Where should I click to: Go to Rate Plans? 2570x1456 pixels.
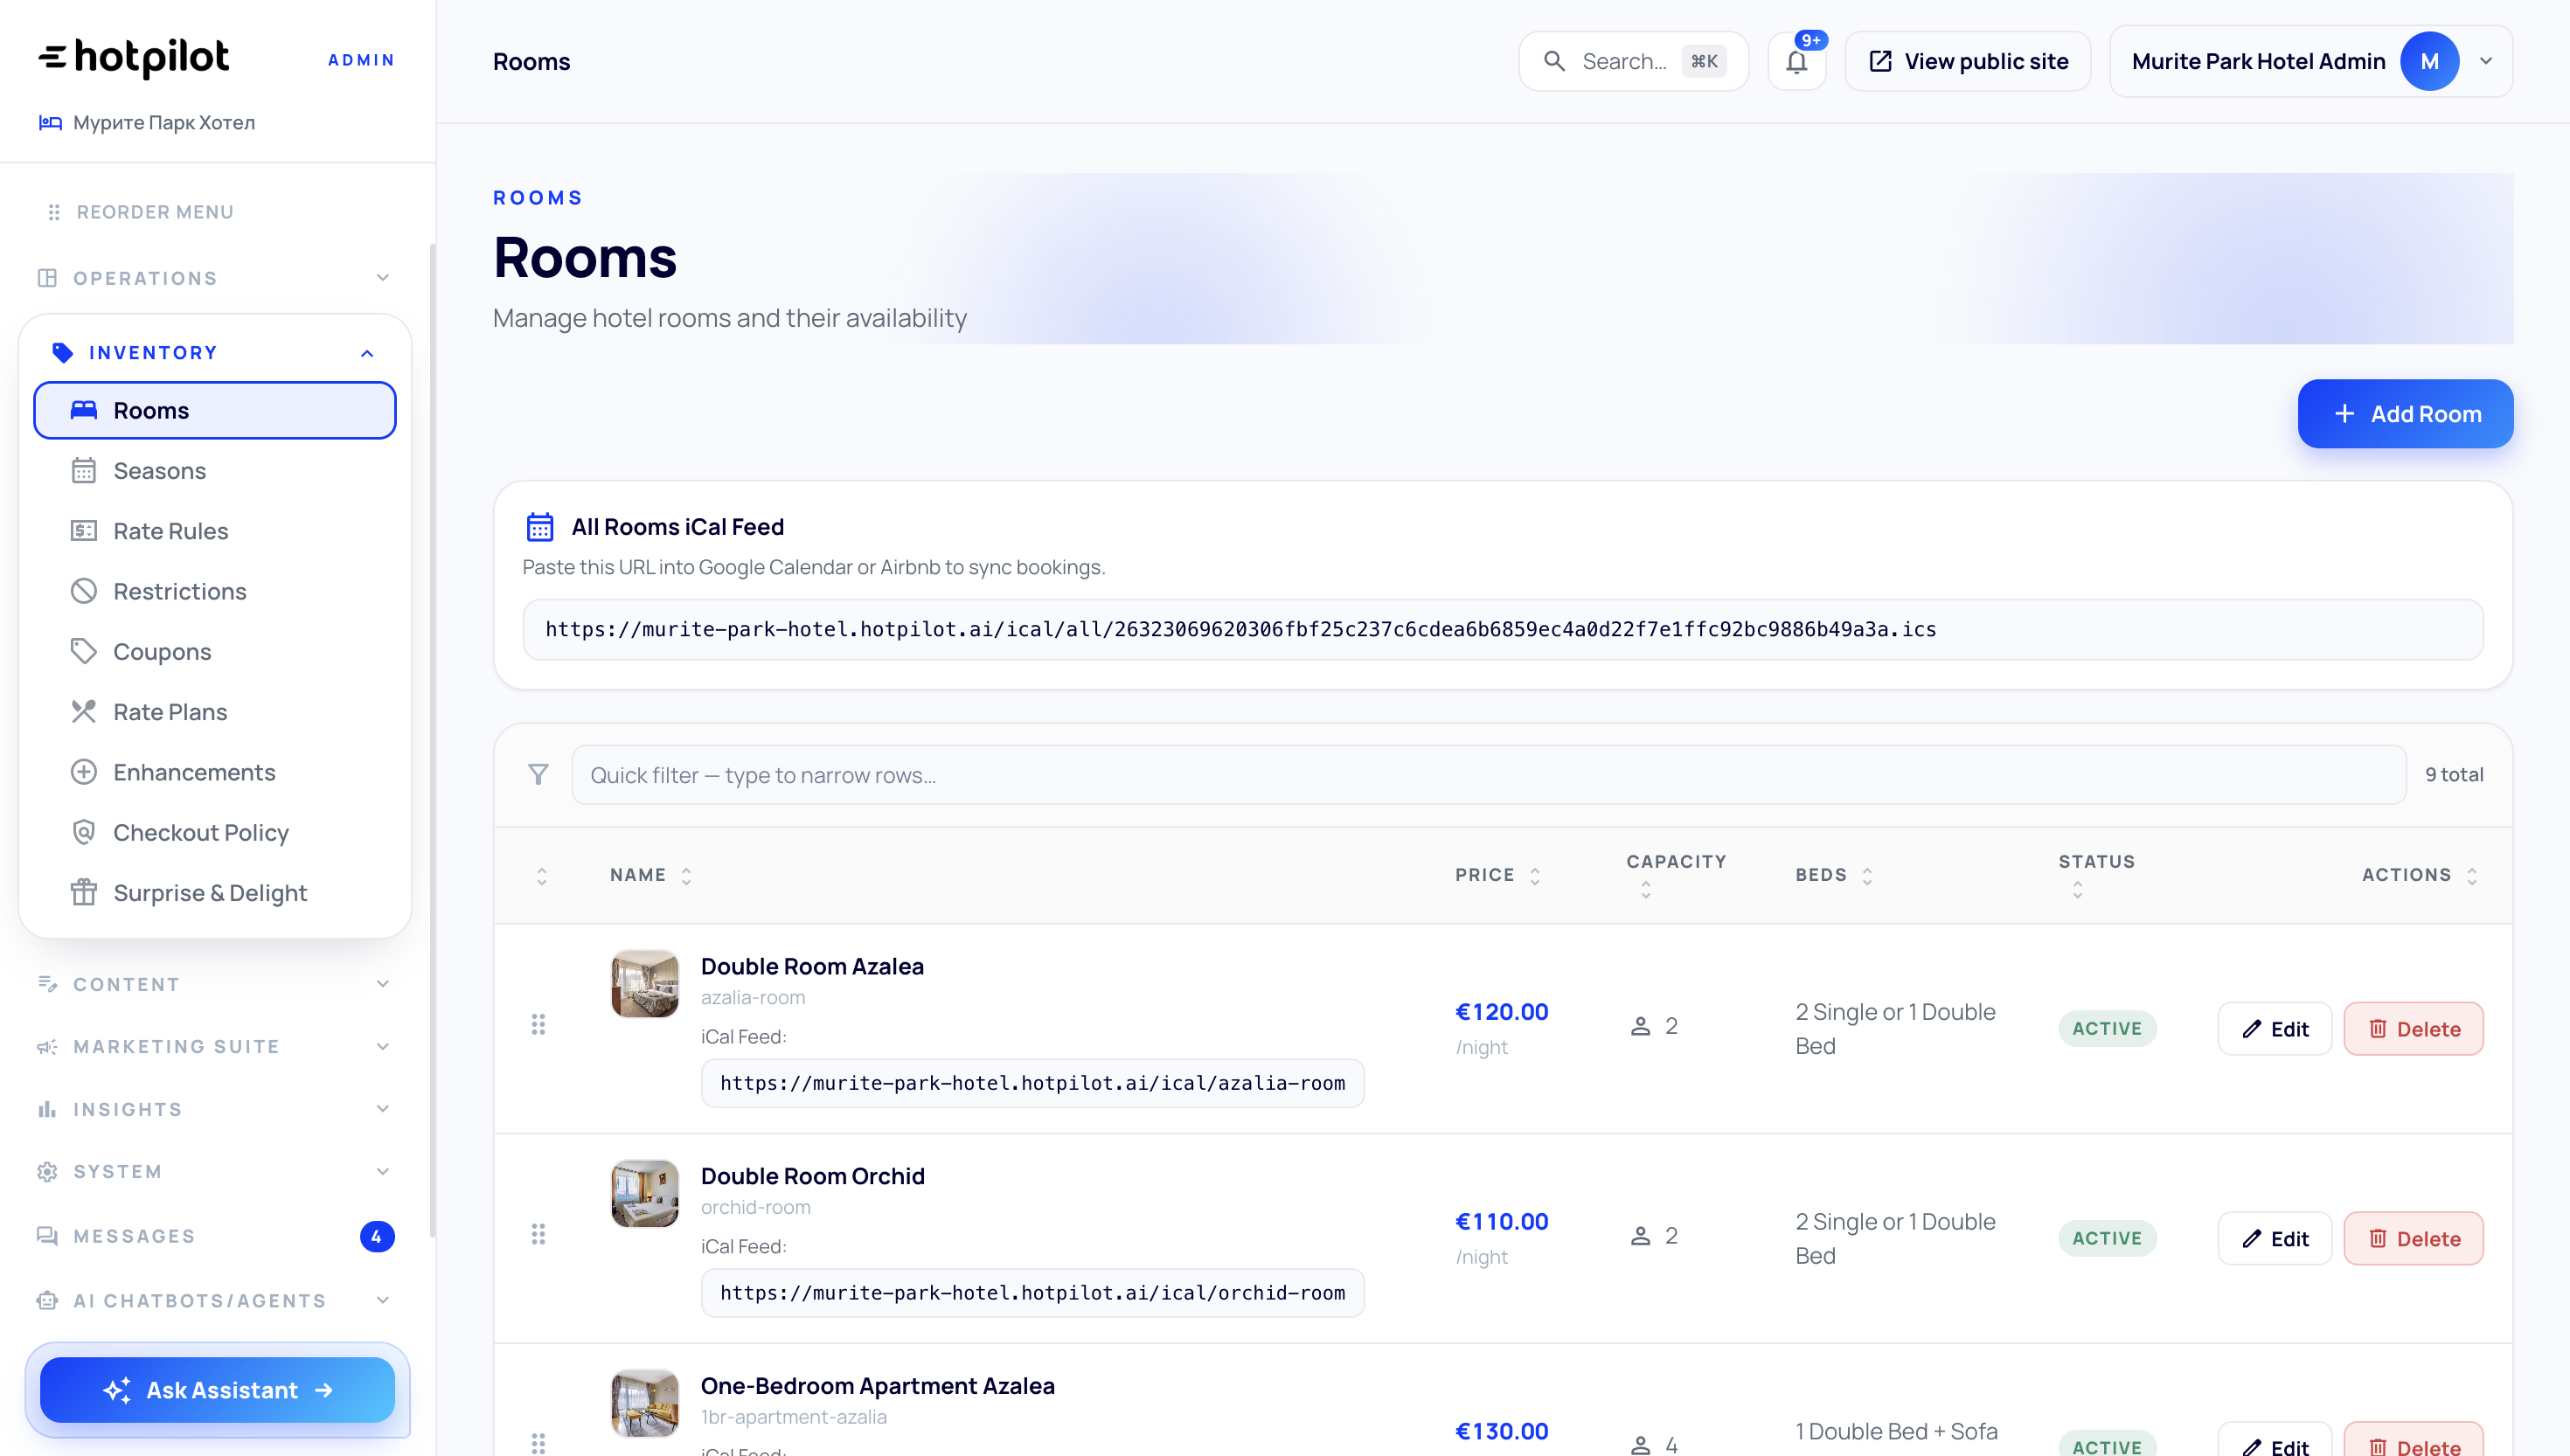(215, 711)
